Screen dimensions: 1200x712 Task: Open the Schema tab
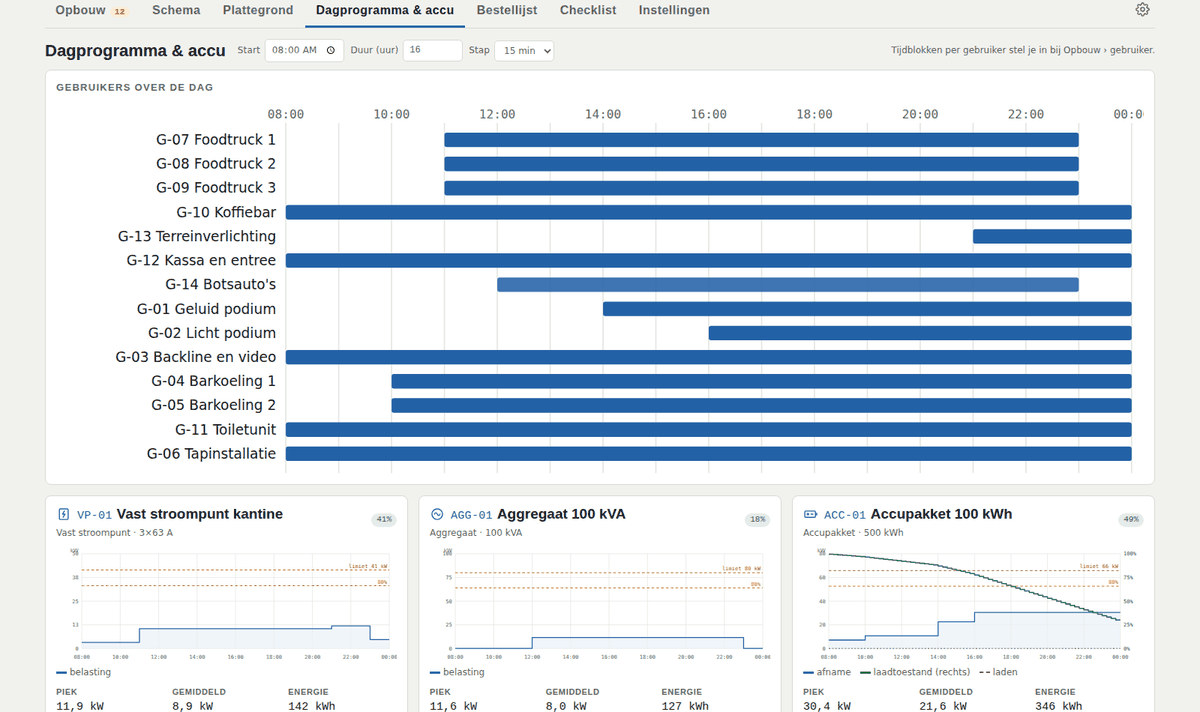pos(176,11)
